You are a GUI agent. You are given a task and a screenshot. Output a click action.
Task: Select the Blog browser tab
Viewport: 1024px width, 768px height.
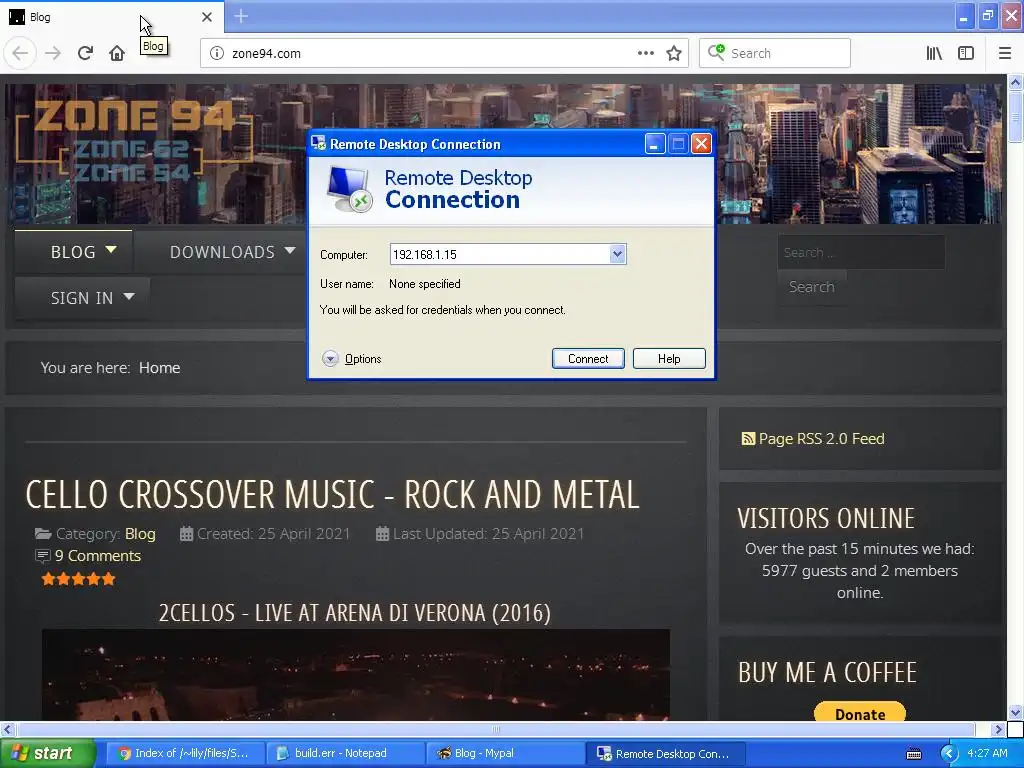pos(111,17)
